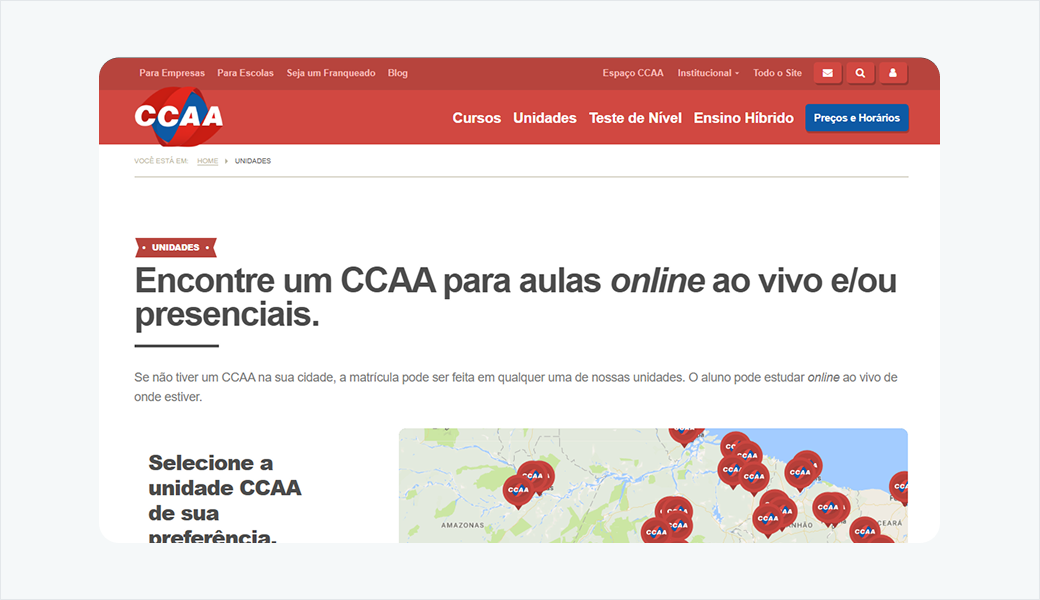This screenshot has height=600, width=1040.
Task: Click the CCAA logo
Action: click(178, 117)
